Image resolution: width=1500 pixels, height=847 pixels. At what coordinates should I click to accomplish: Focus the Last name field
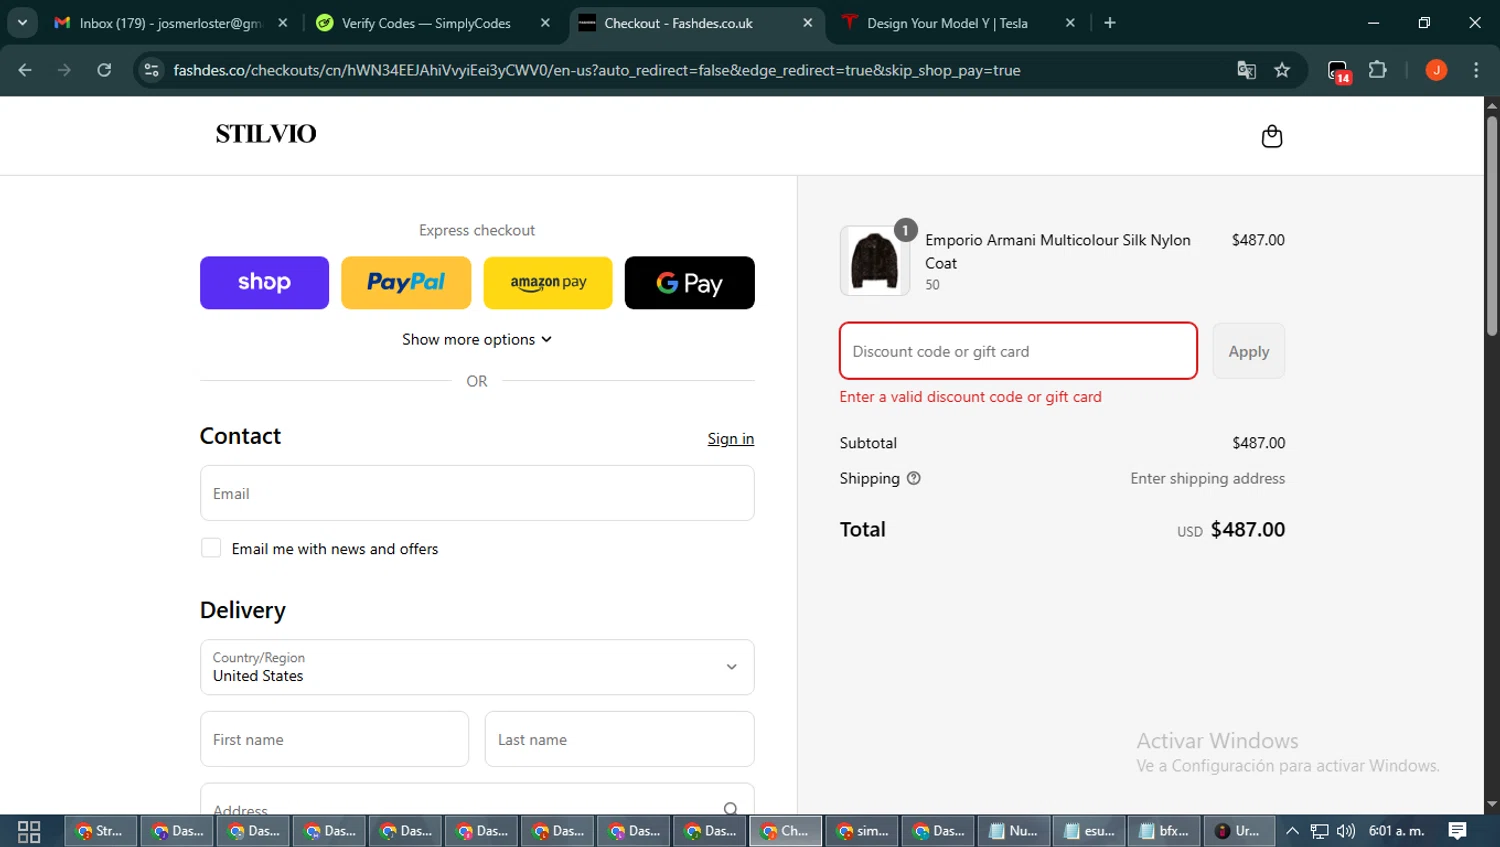coord(620,739)
